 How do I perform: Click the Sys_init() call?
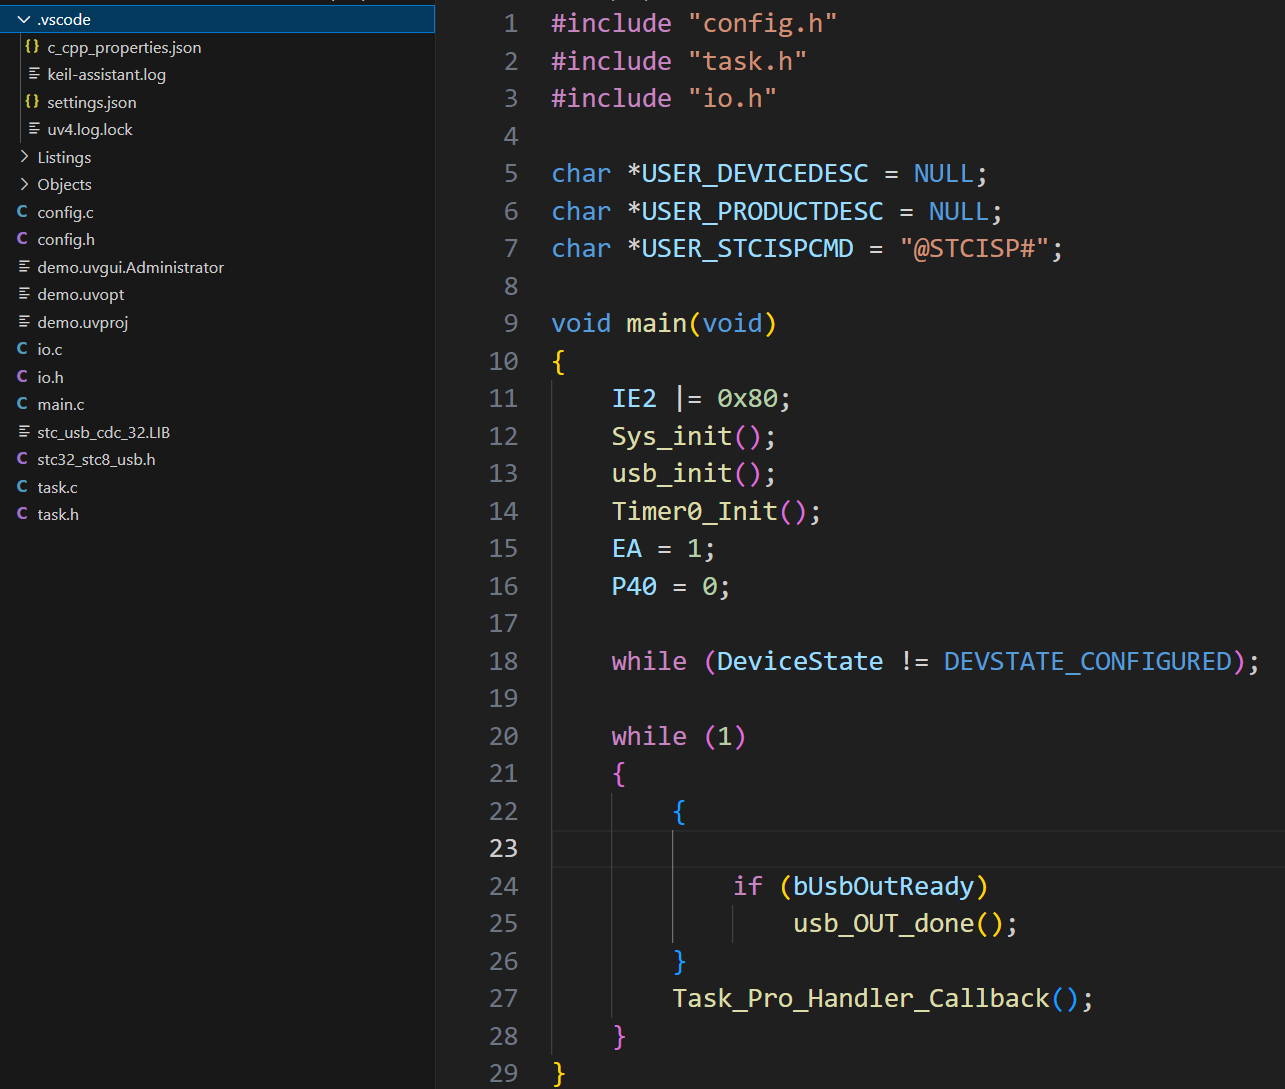694,436
